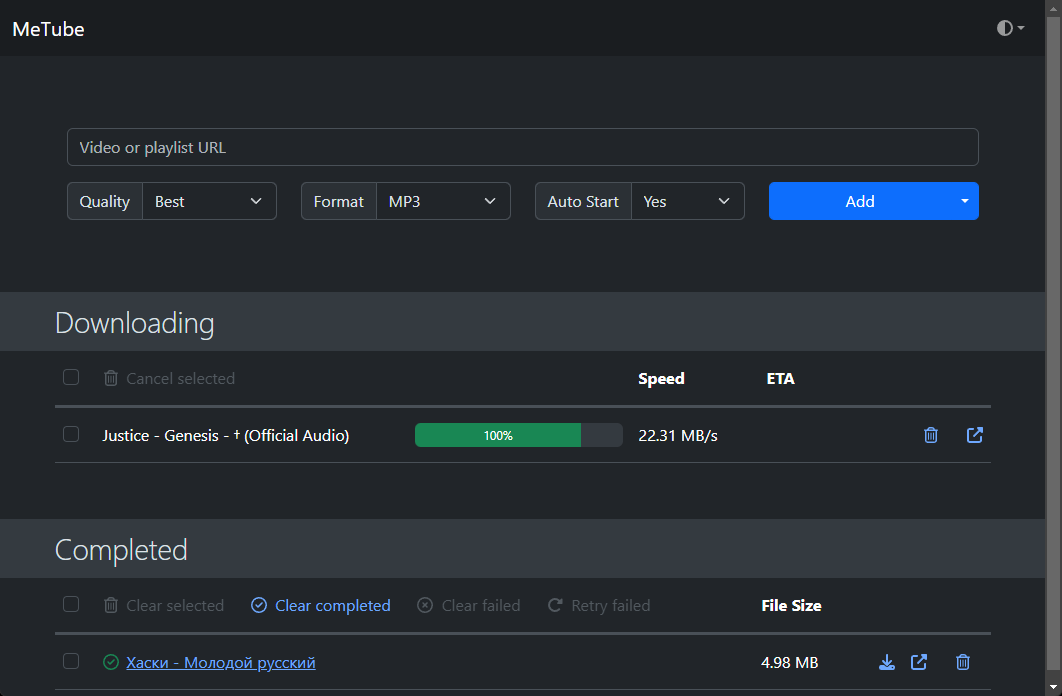Expand the Format dropdown showing MP3

(x=443, y=201)
